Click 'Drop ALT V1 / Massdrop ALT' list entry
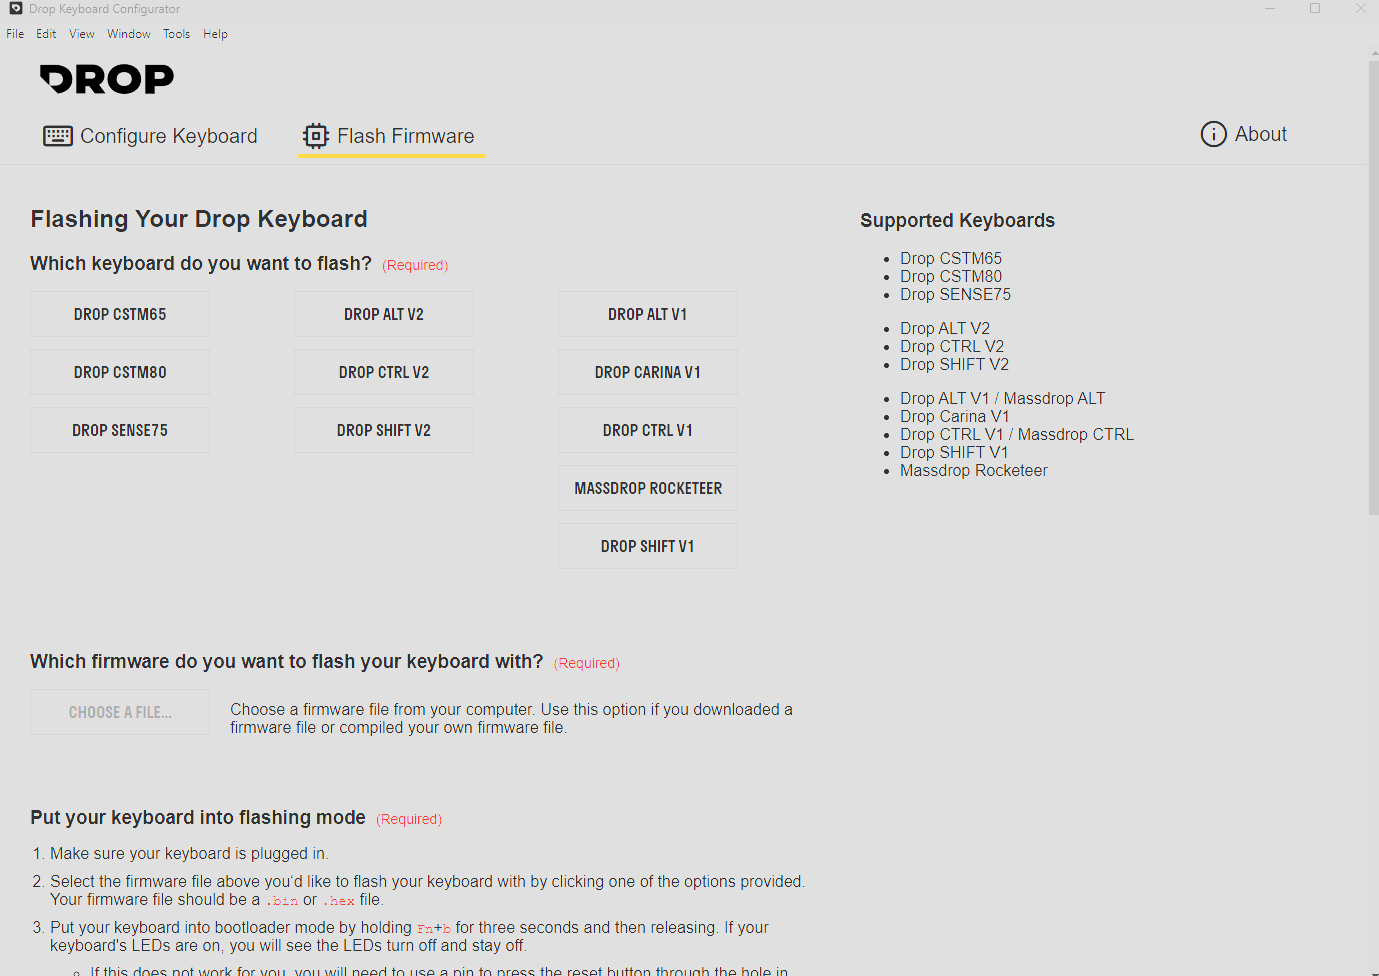This screenshot has width=1379, height=976. pyautogui.click(x=1003, y=398)
